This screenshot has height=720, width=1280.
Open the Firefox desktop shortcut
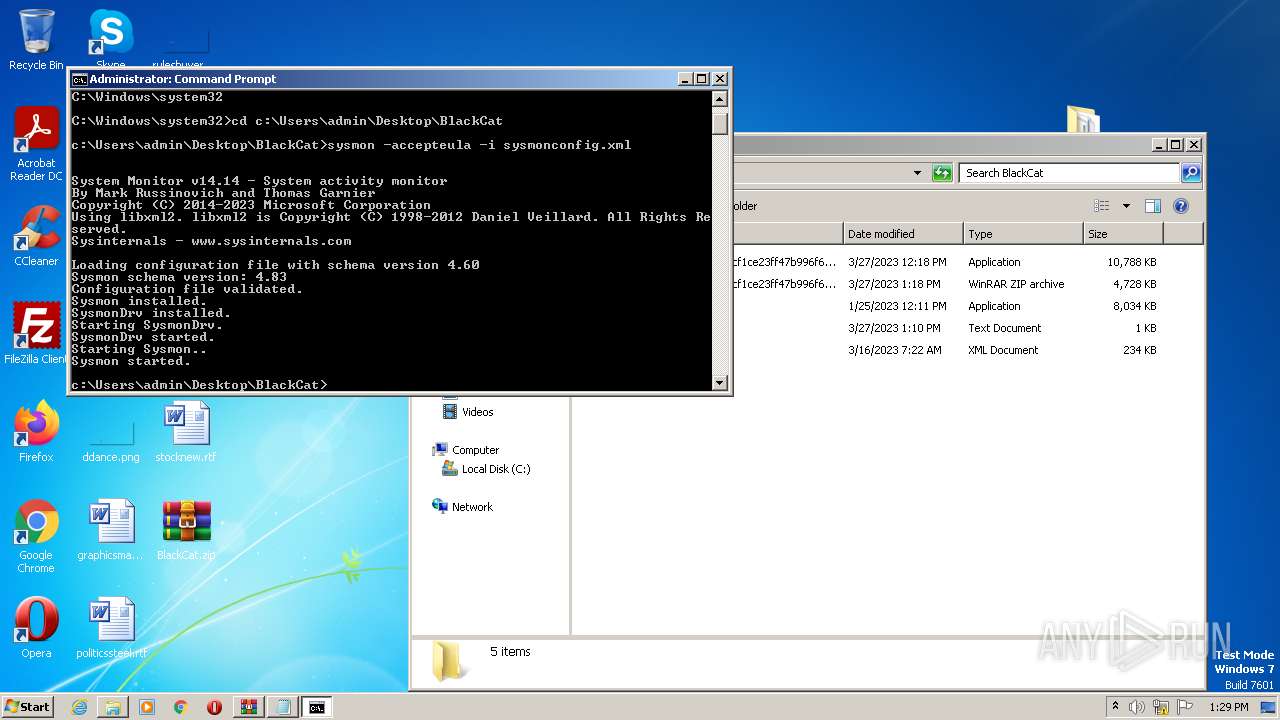point(36,432)
